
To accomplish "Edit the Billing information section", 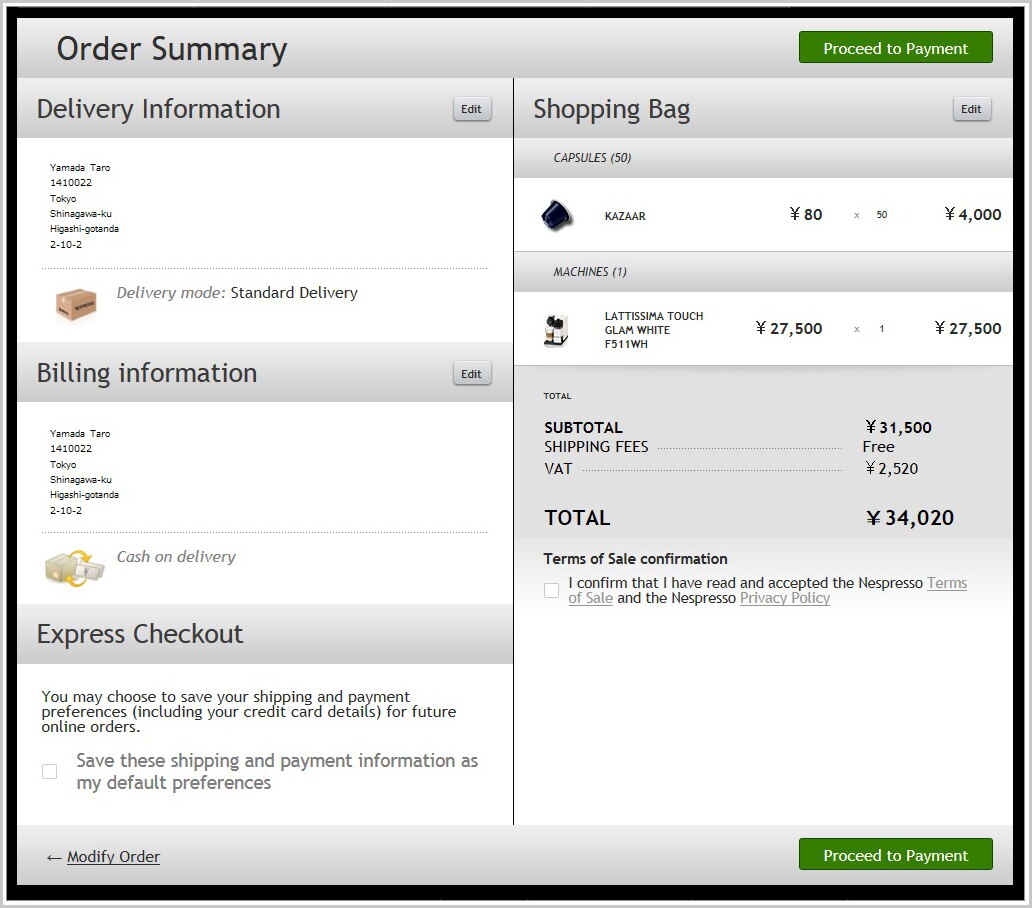I will (x=472, y=374).
